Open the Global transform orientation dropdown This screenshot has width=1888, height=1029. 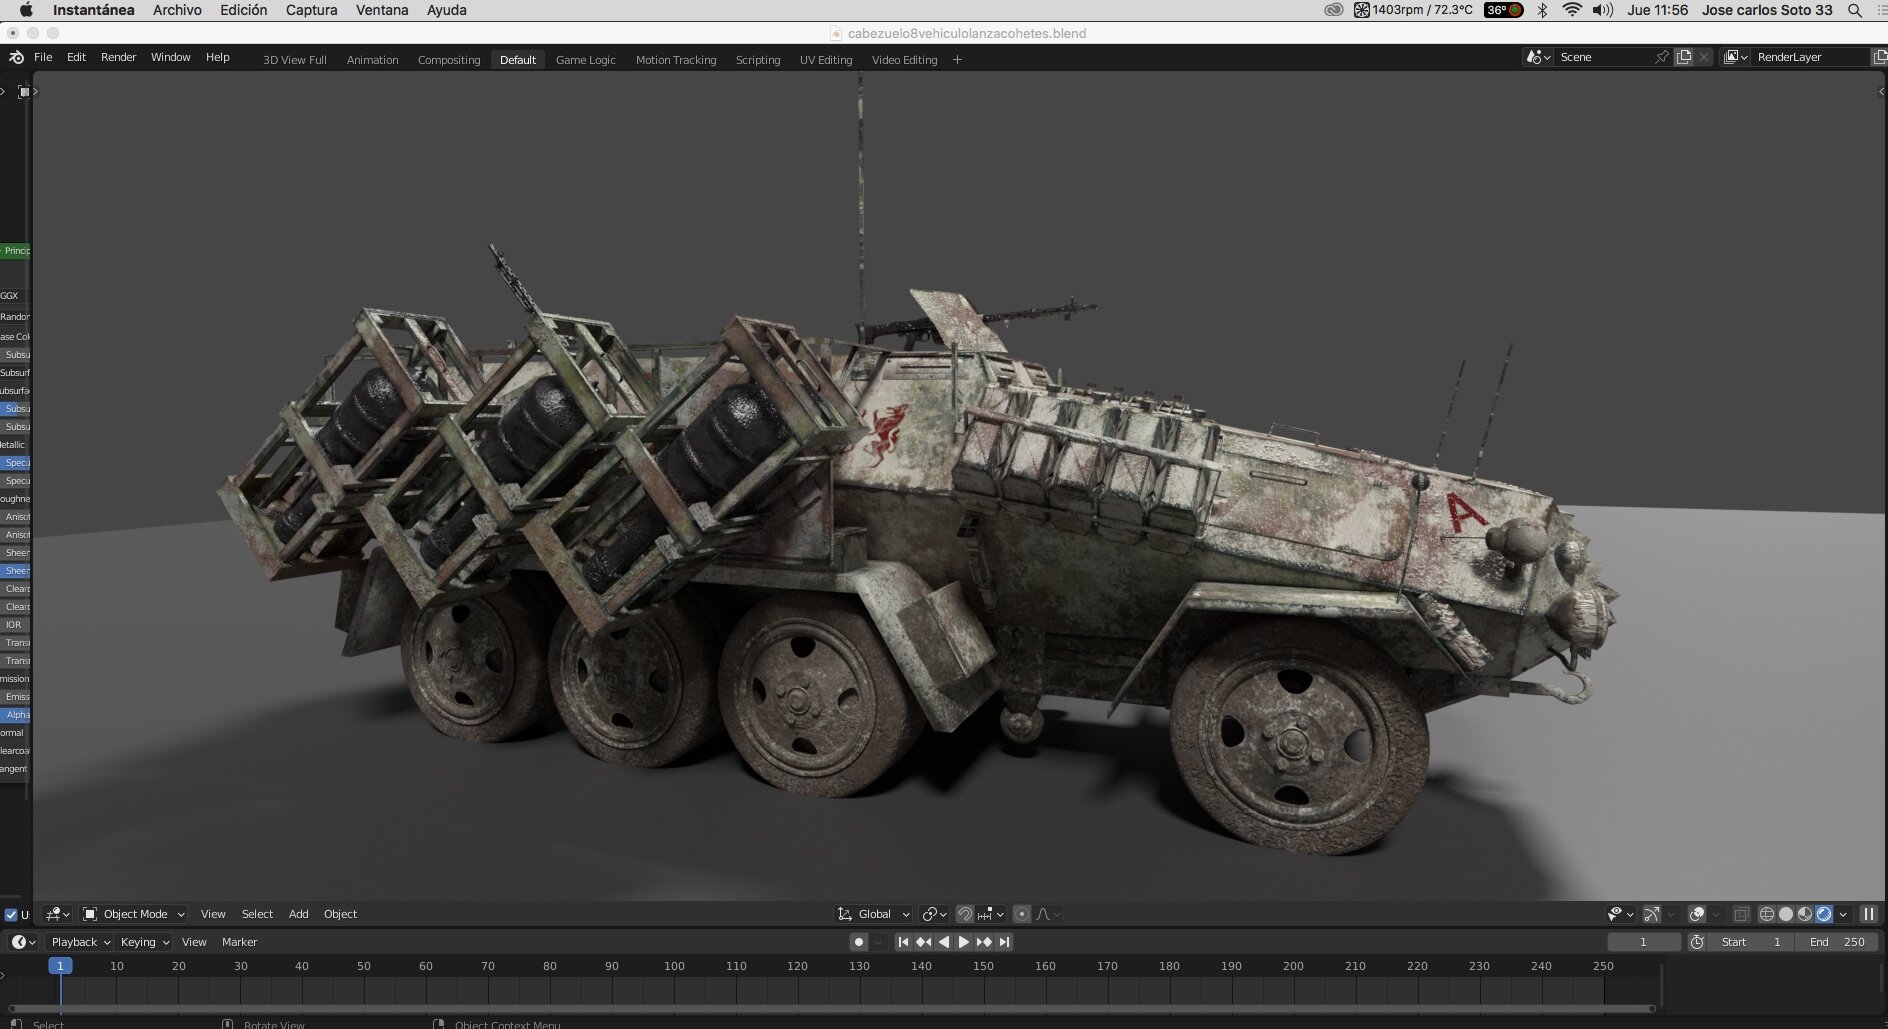(874, 914)
